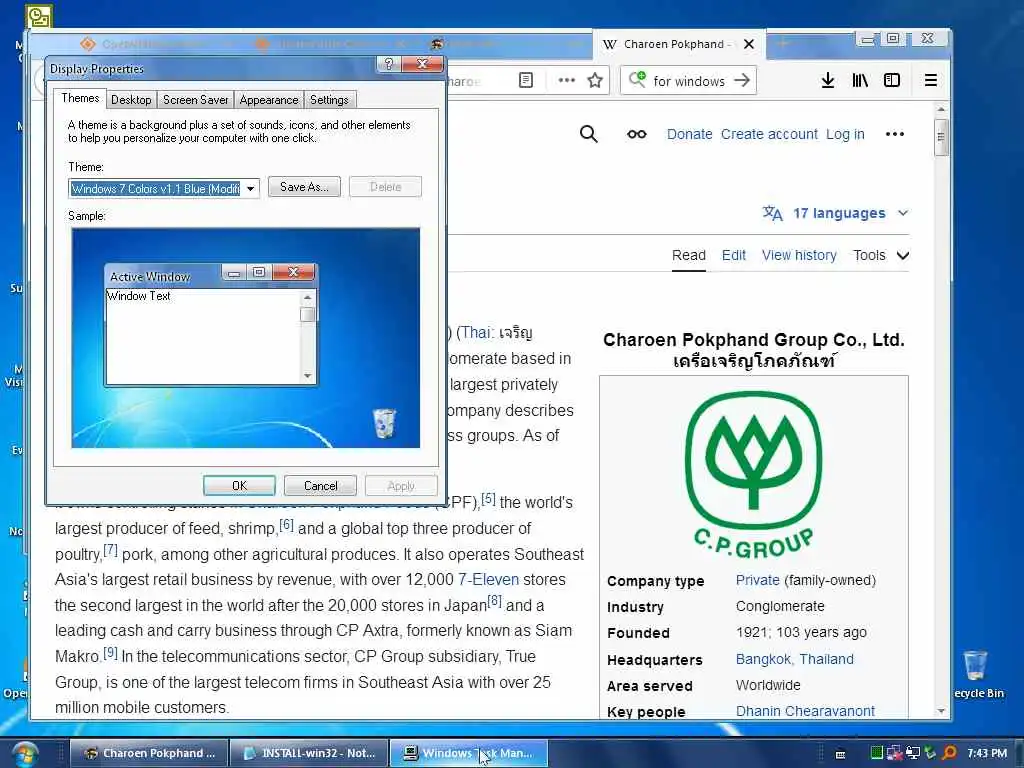Click the Wikipedia appearance glasses icon
Screen dimensions: 1024x768
637,134
